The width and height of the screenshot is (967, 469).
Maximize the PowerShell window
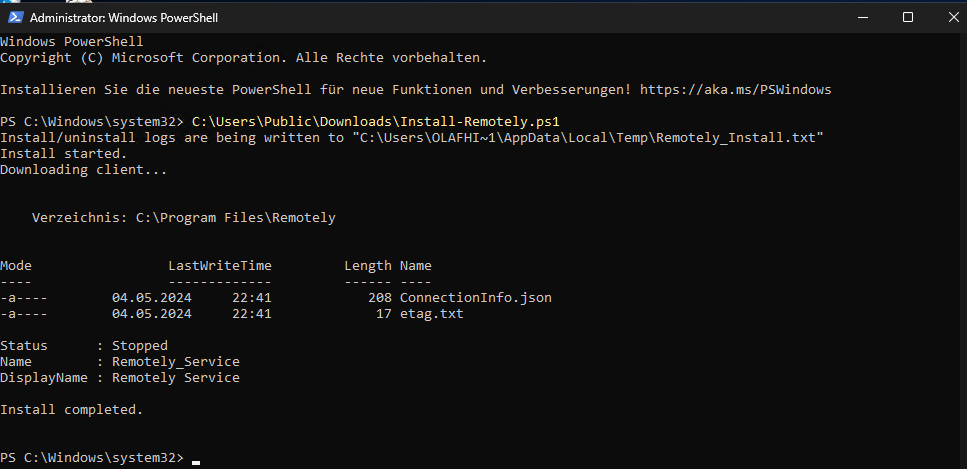coord(908,17)
